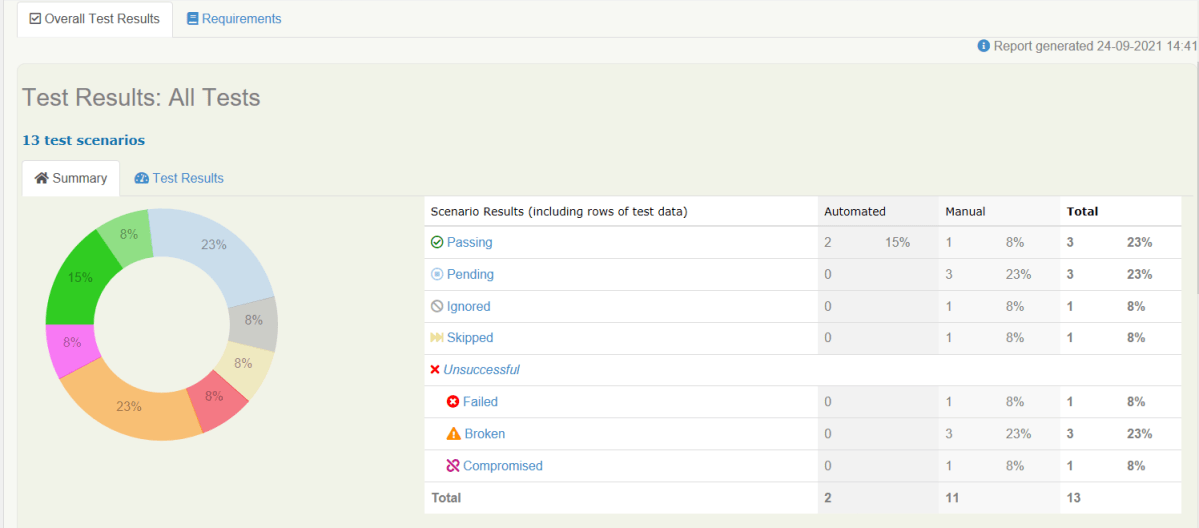Click the pink Compromised broken-link icon
Screen dimensions: 1199x528
tap(452, 466)
